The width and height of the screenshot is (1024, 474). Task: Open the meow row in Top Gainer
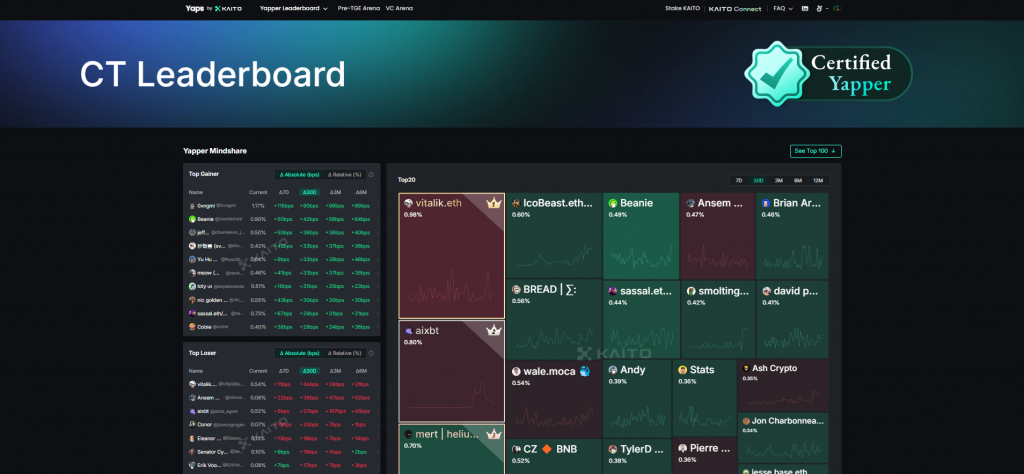point(281,273)
